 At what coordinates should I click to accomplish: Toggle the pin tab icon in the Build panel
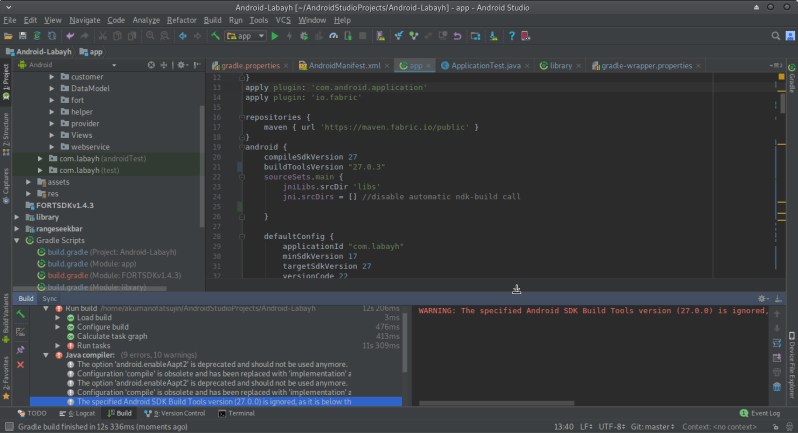pos(20,350)
